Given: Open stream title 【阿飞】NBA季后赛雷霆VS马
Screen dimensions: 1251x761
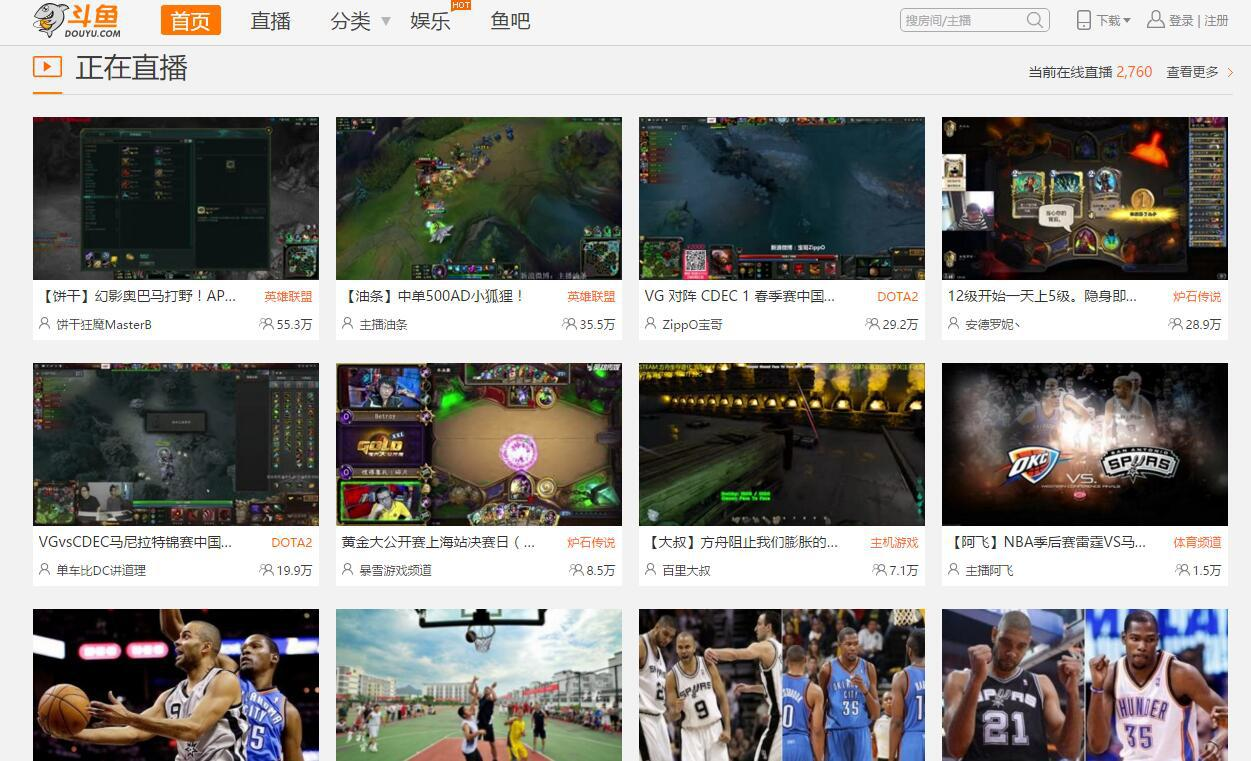Looking at the screenshot, I should click(x=1047, y=542).
